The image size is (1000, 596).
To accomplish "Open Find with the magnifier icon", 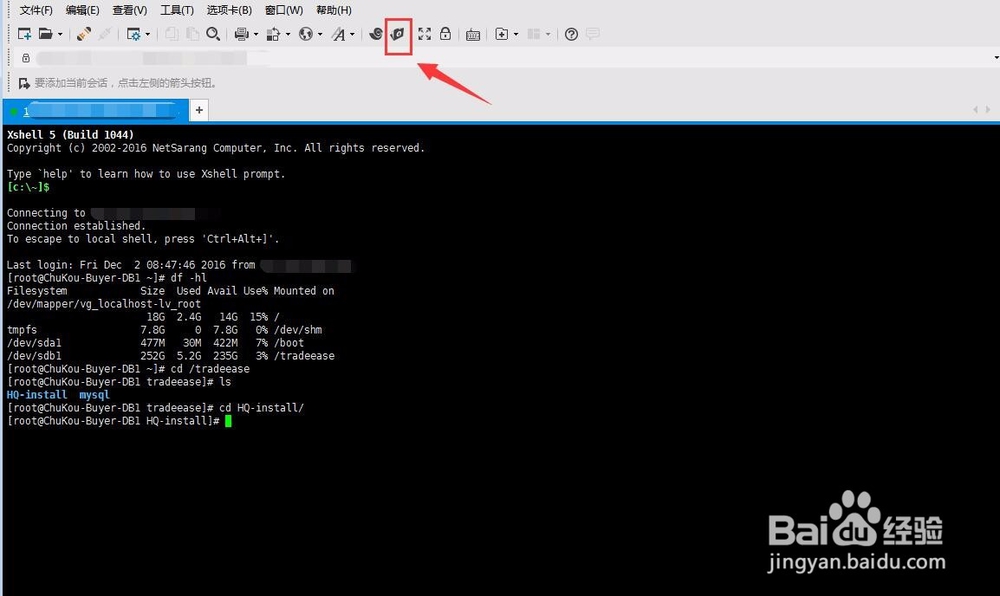I will click(x=213, y=34).
